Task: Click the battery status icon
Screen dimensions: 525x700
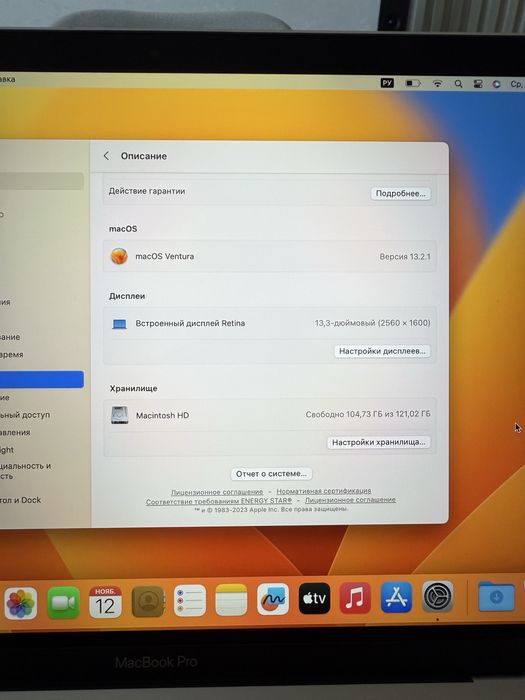Action: pos(413,83)
